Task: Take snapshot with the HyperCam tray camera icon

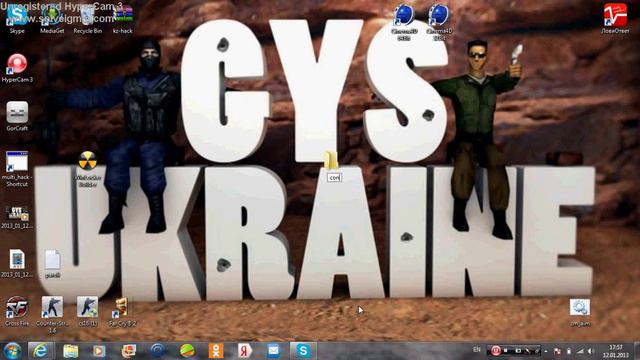Action: click(518, 351)
